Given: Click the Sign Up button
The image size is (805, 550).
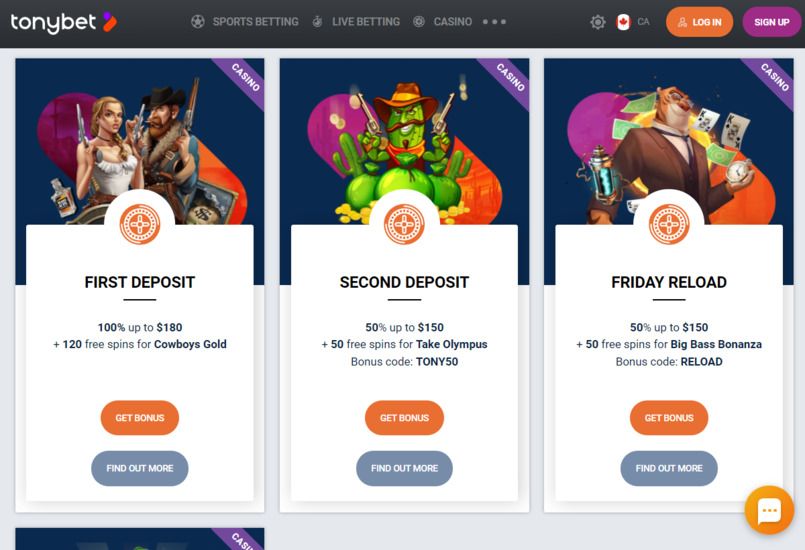Looking at the screenshot, I should pyautogui.click(x=772, y=22).
